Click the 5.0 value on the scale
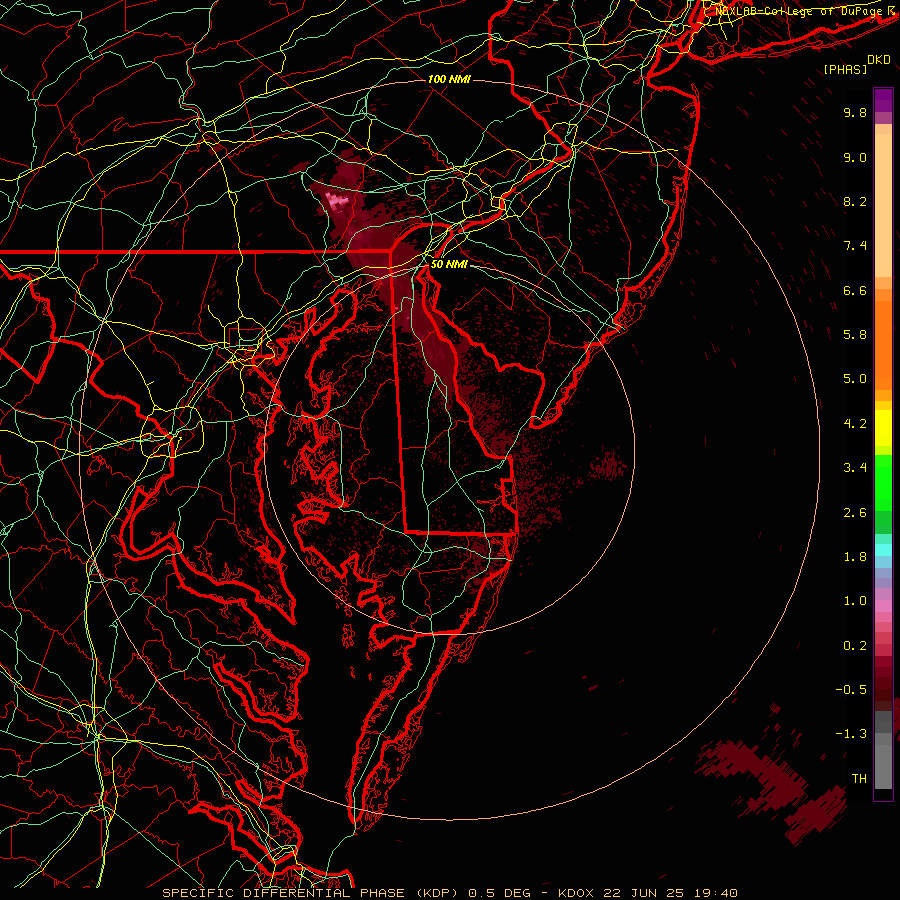This screenshot has height=900, width=900. (855, 379)
